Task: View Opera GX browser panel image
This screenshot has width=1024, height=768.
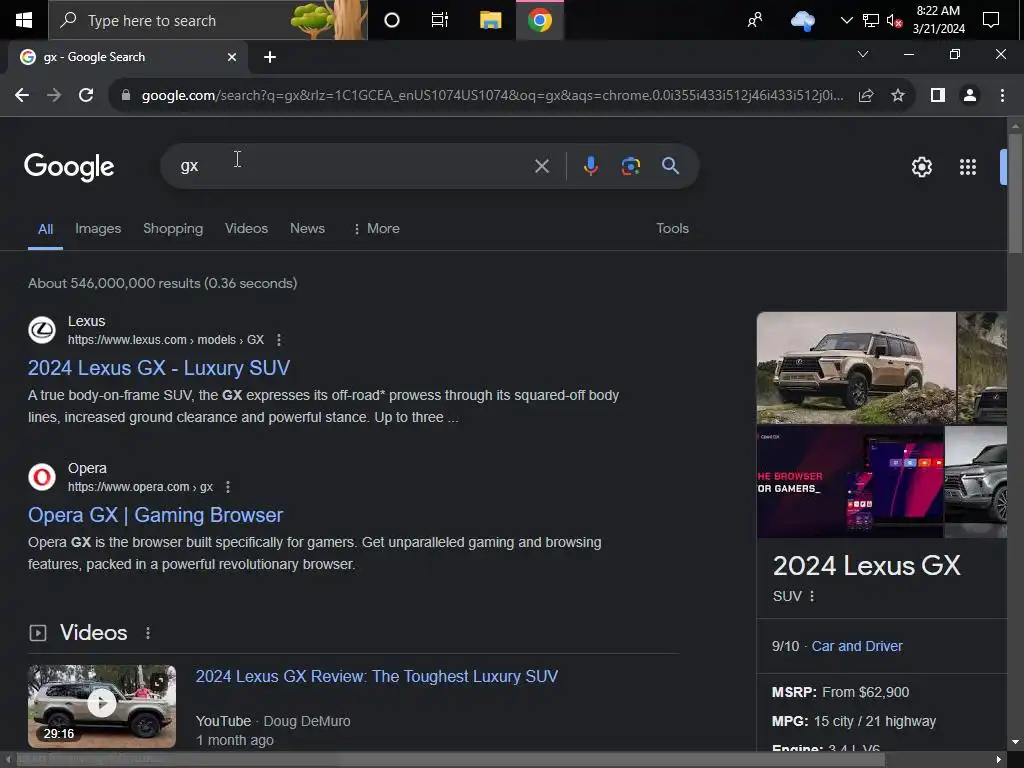Action: [850, 482]
